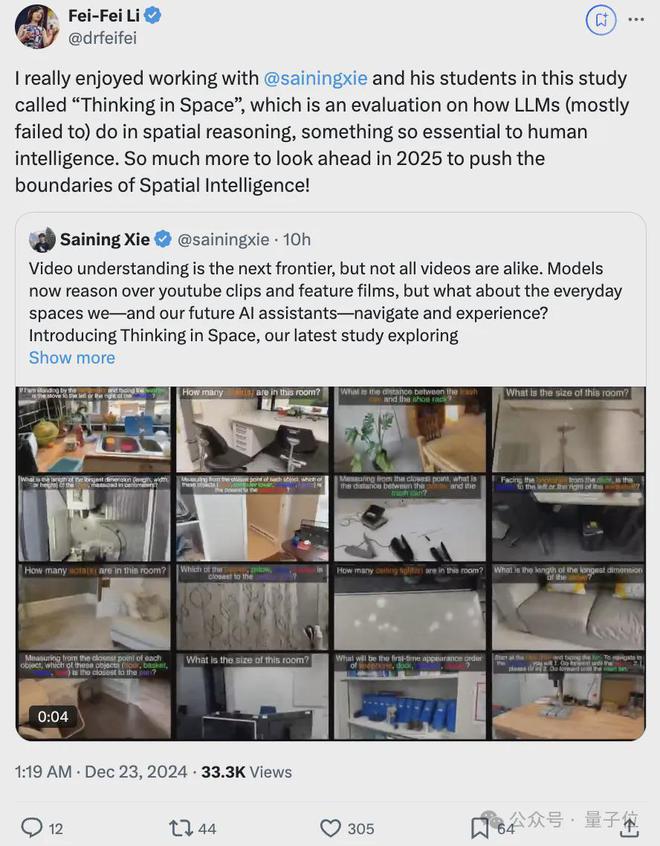Viewport: 660px width, 846px height.
Task: Like the post with the heart icon
Action: coord(330,828)
